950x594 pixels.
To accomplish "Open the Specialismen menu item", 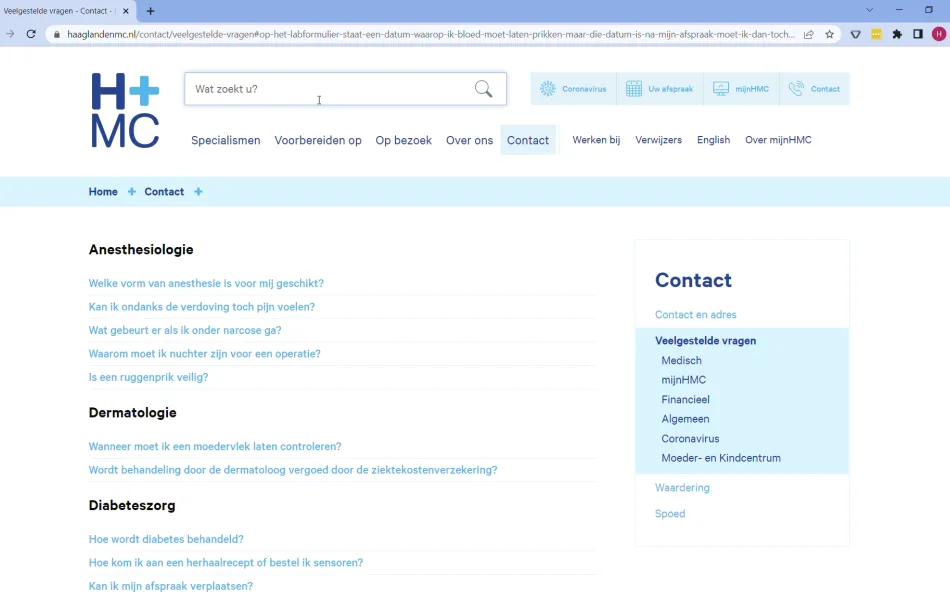I will (225, 140).
